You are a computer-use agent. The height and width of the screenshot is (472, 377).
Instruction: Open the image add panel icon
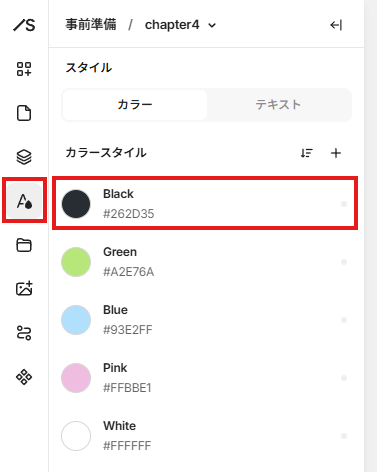coord(24,288)
